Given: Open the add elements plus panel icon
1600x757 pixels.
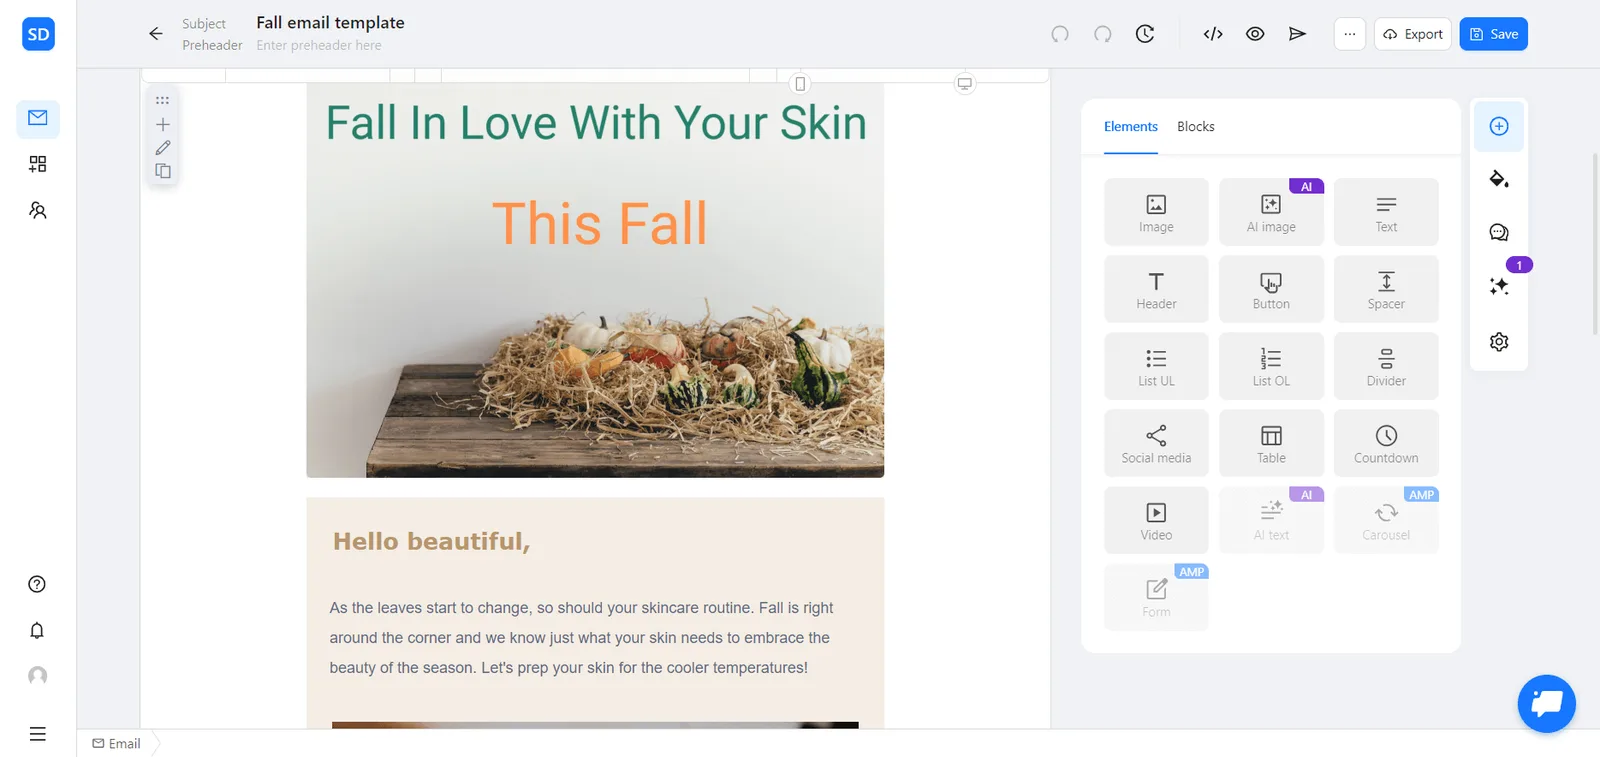Looking at the screenshot, I should coord(1499,126).
